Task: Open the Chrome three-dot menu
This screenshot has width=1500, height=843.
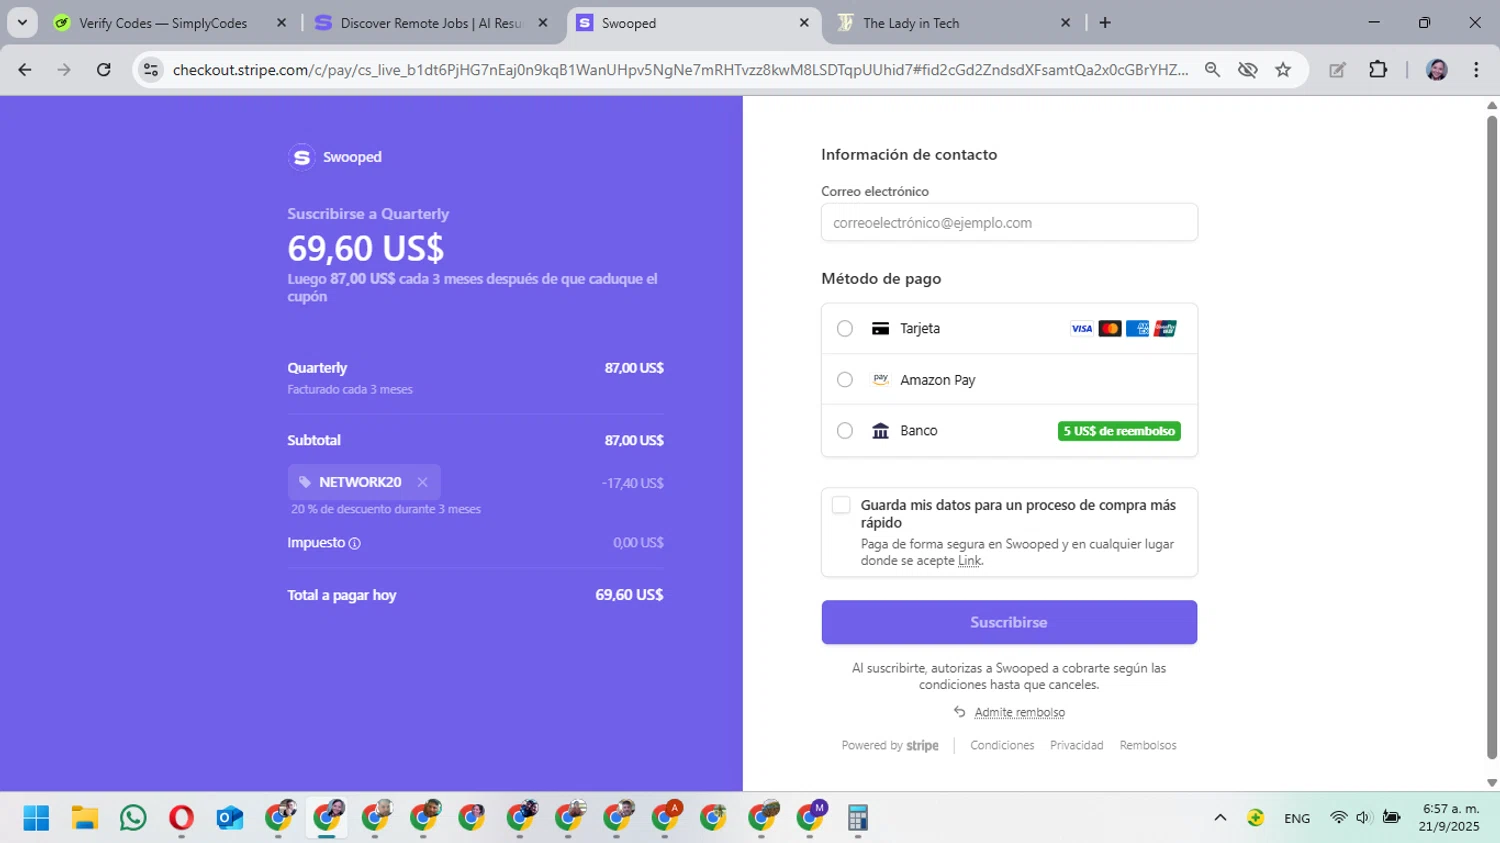Action: 1476,70
